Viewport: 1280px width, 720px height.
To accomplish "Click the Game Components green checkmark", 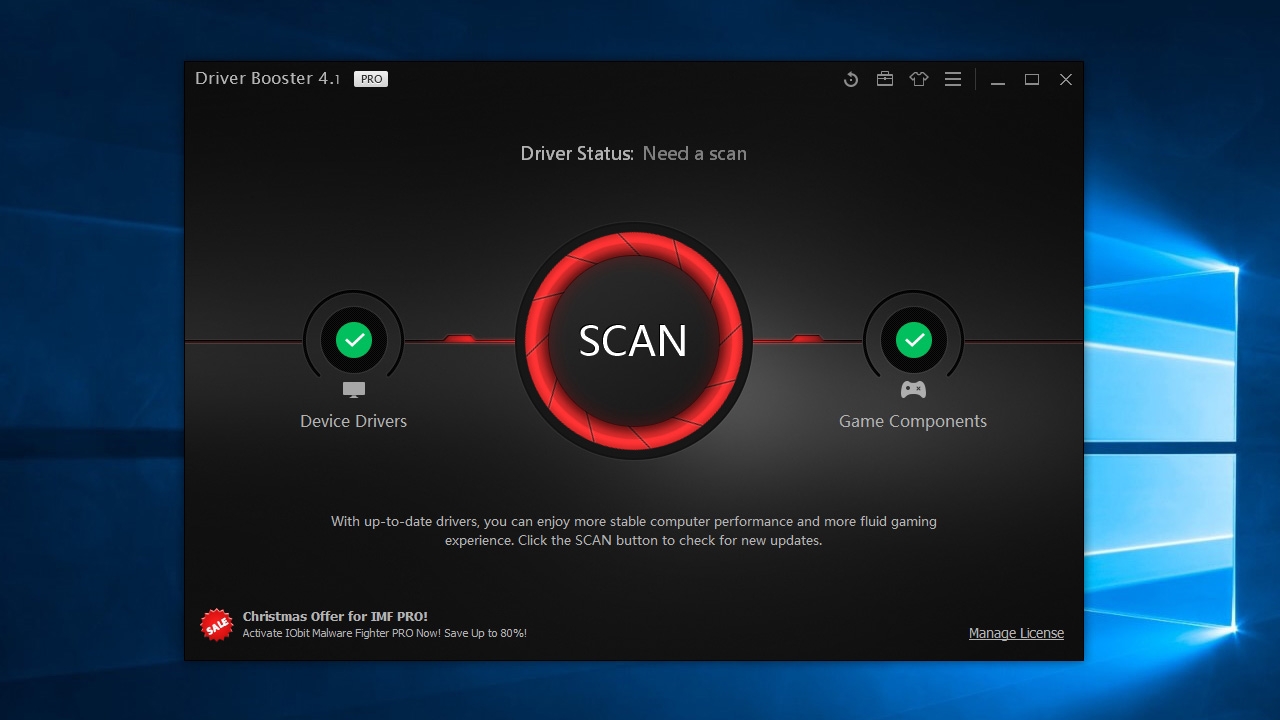I will coord(913,340).
